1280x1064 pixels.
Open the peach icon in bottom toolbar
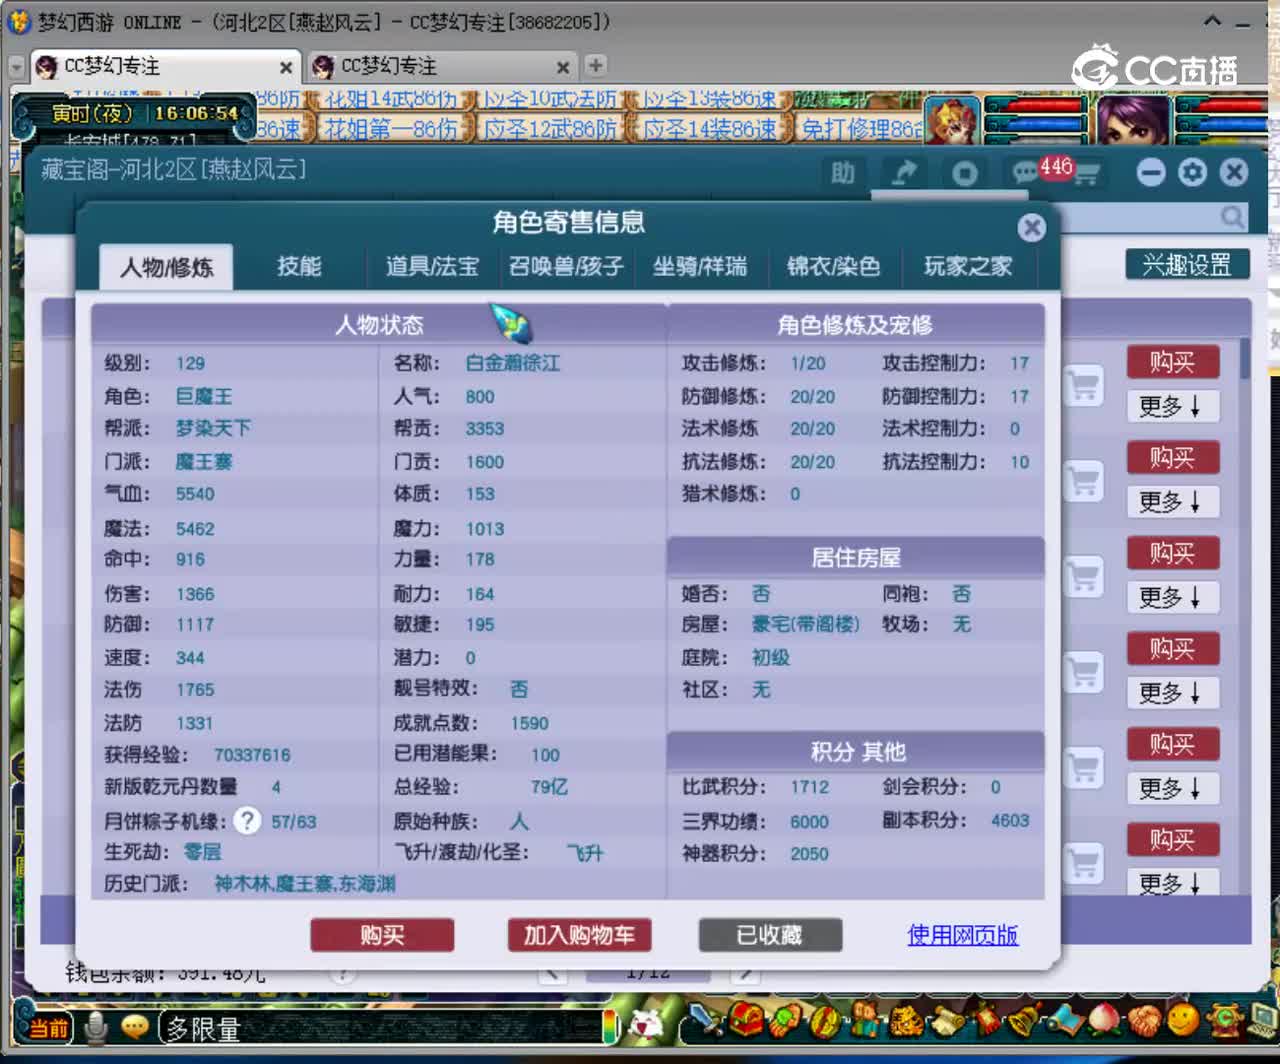[x=1104, y=1019]
